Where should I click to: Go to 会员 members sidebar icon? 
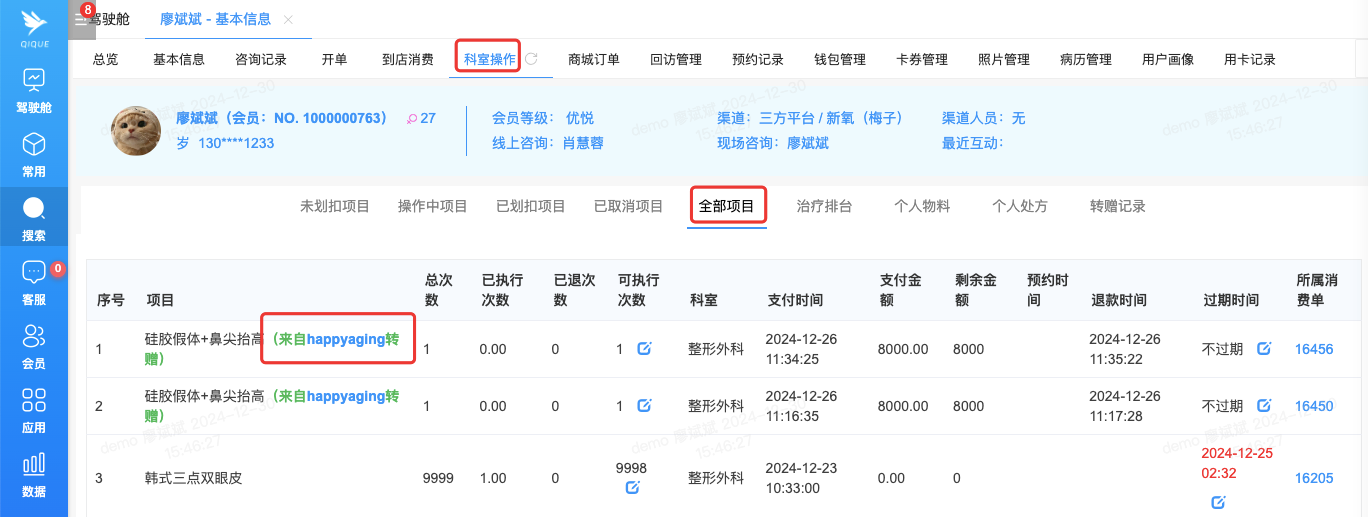(x=34, y=345)
